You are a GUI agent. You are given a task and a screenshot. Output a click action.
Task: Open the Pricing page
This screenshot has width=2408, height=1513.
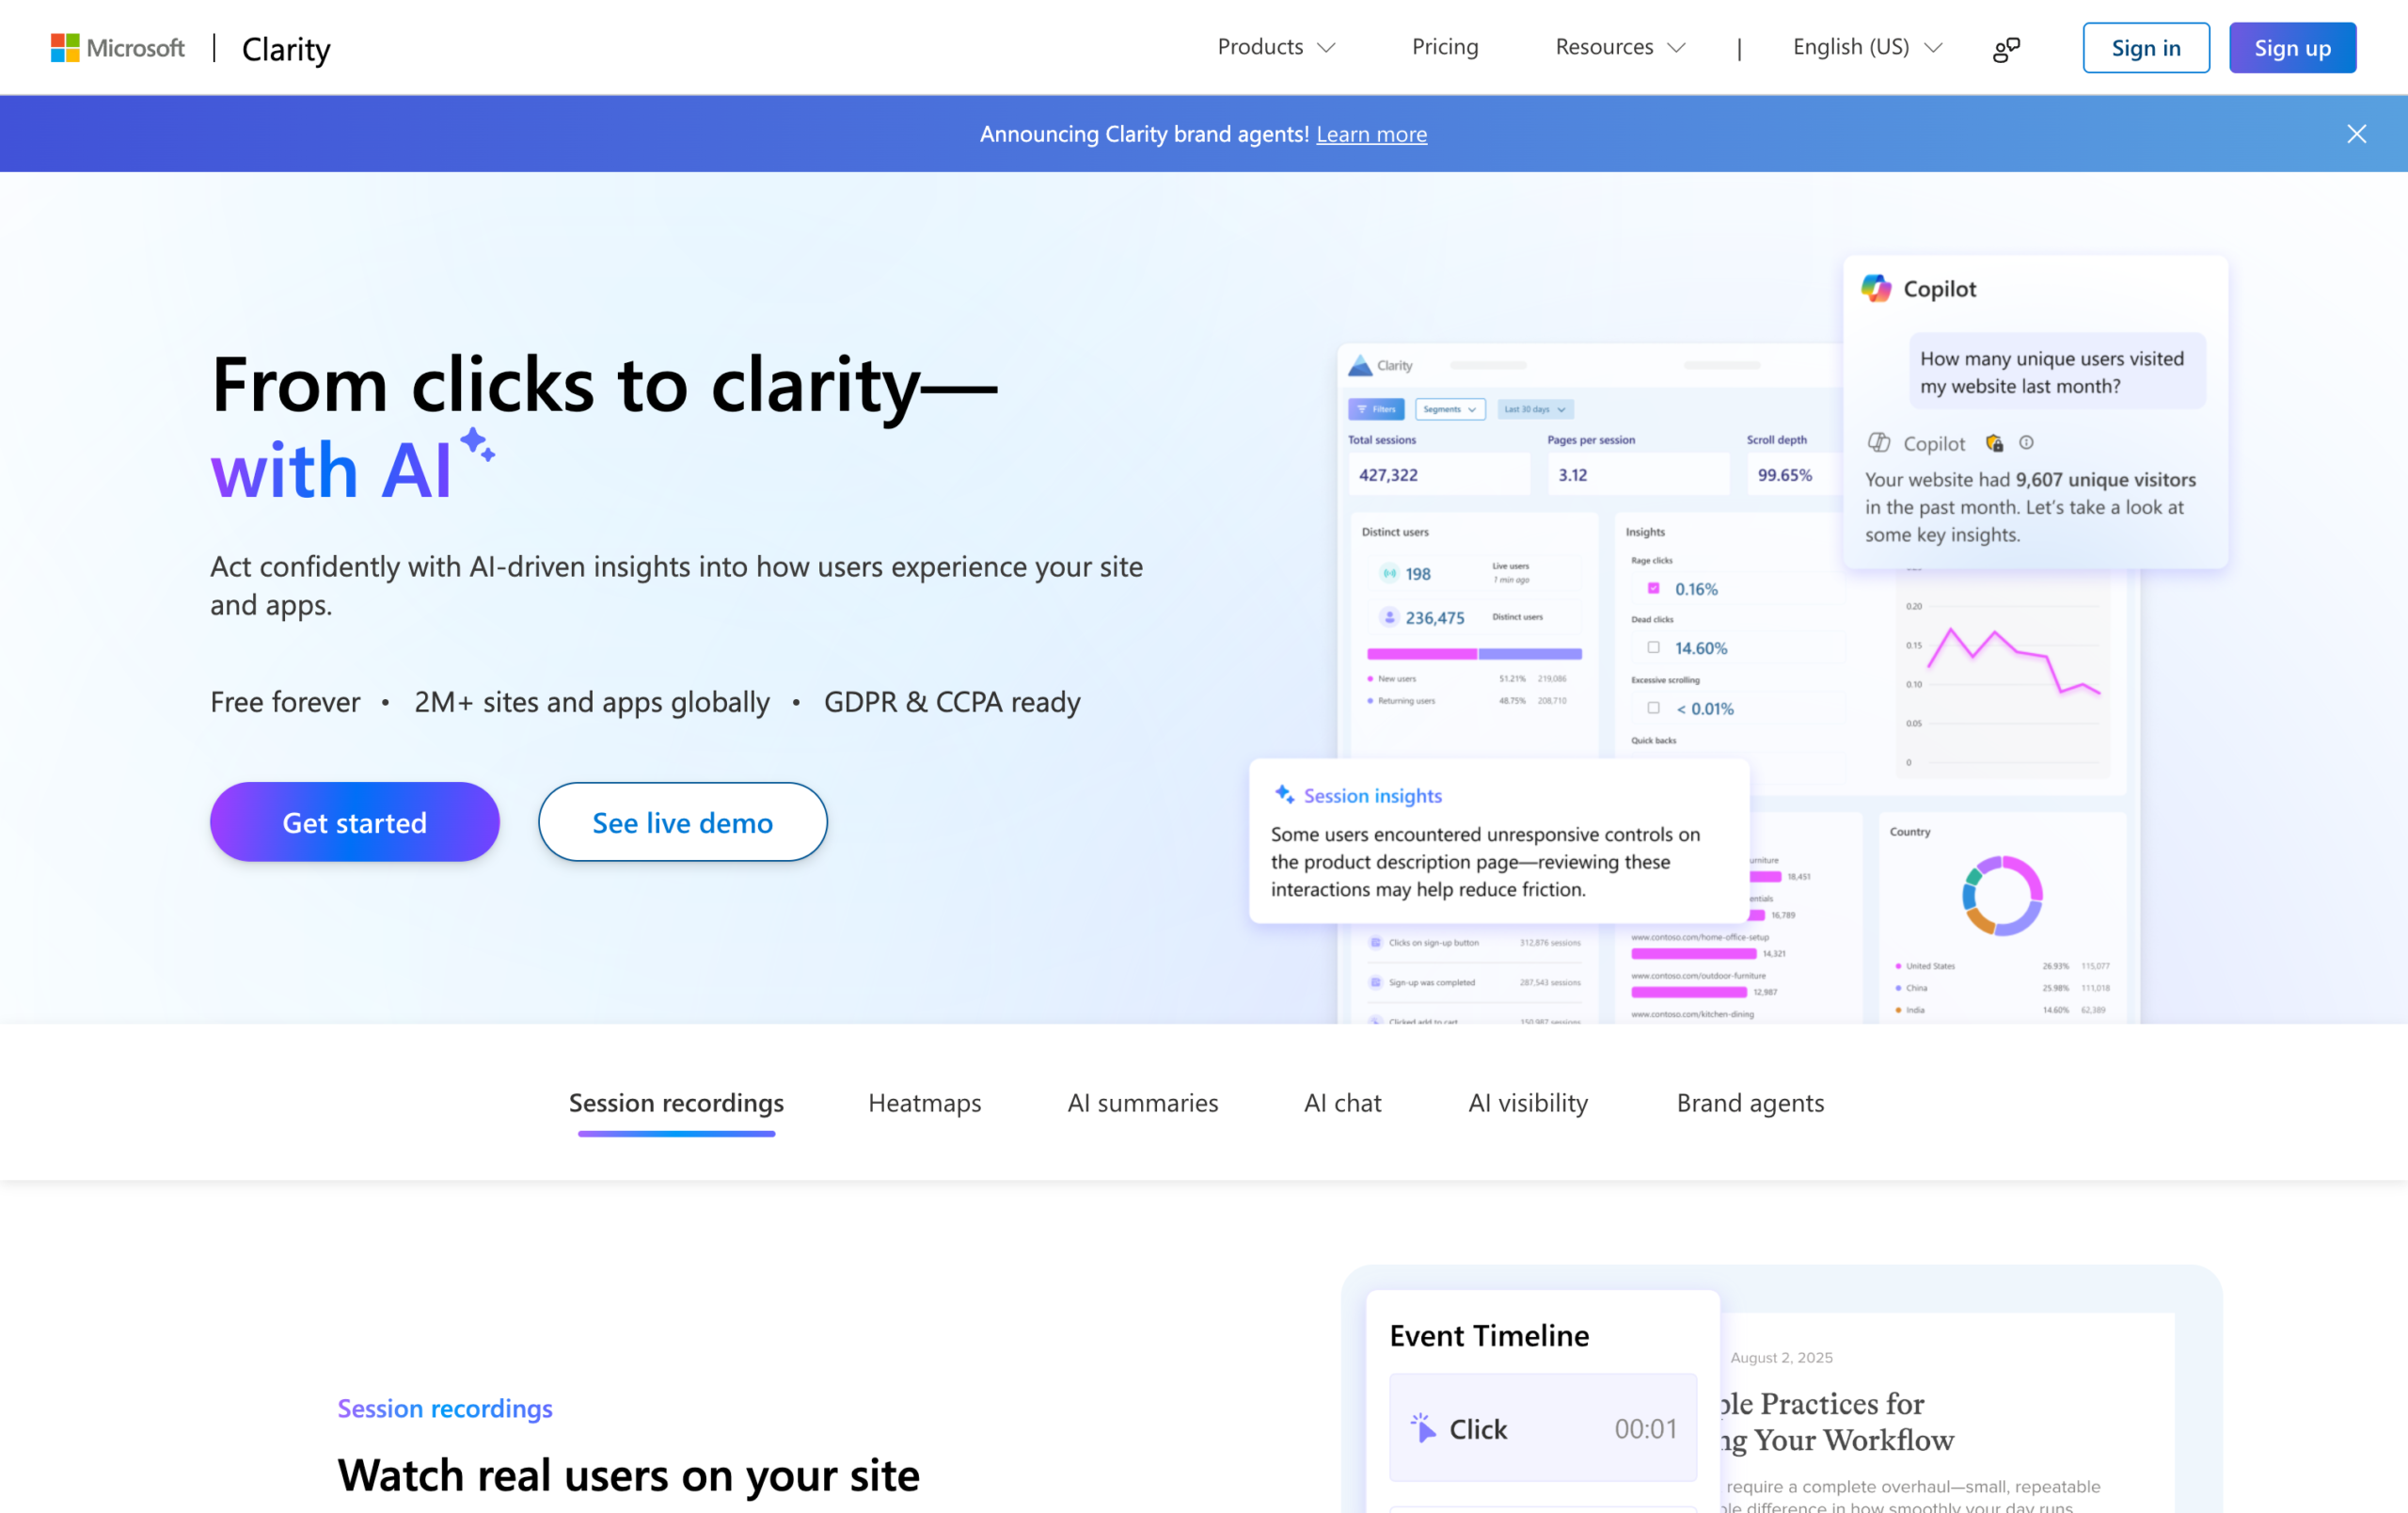[1445, 47]
